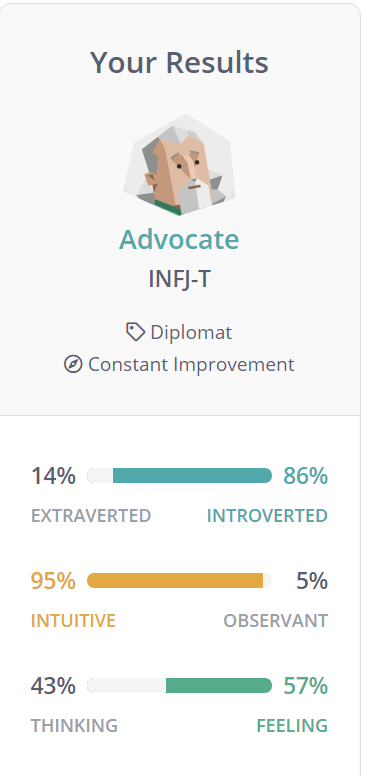The width and height of the screenshot is (372, 776).
Task: Select the INFJ-T type code text
Action: [x=179, y=279]
